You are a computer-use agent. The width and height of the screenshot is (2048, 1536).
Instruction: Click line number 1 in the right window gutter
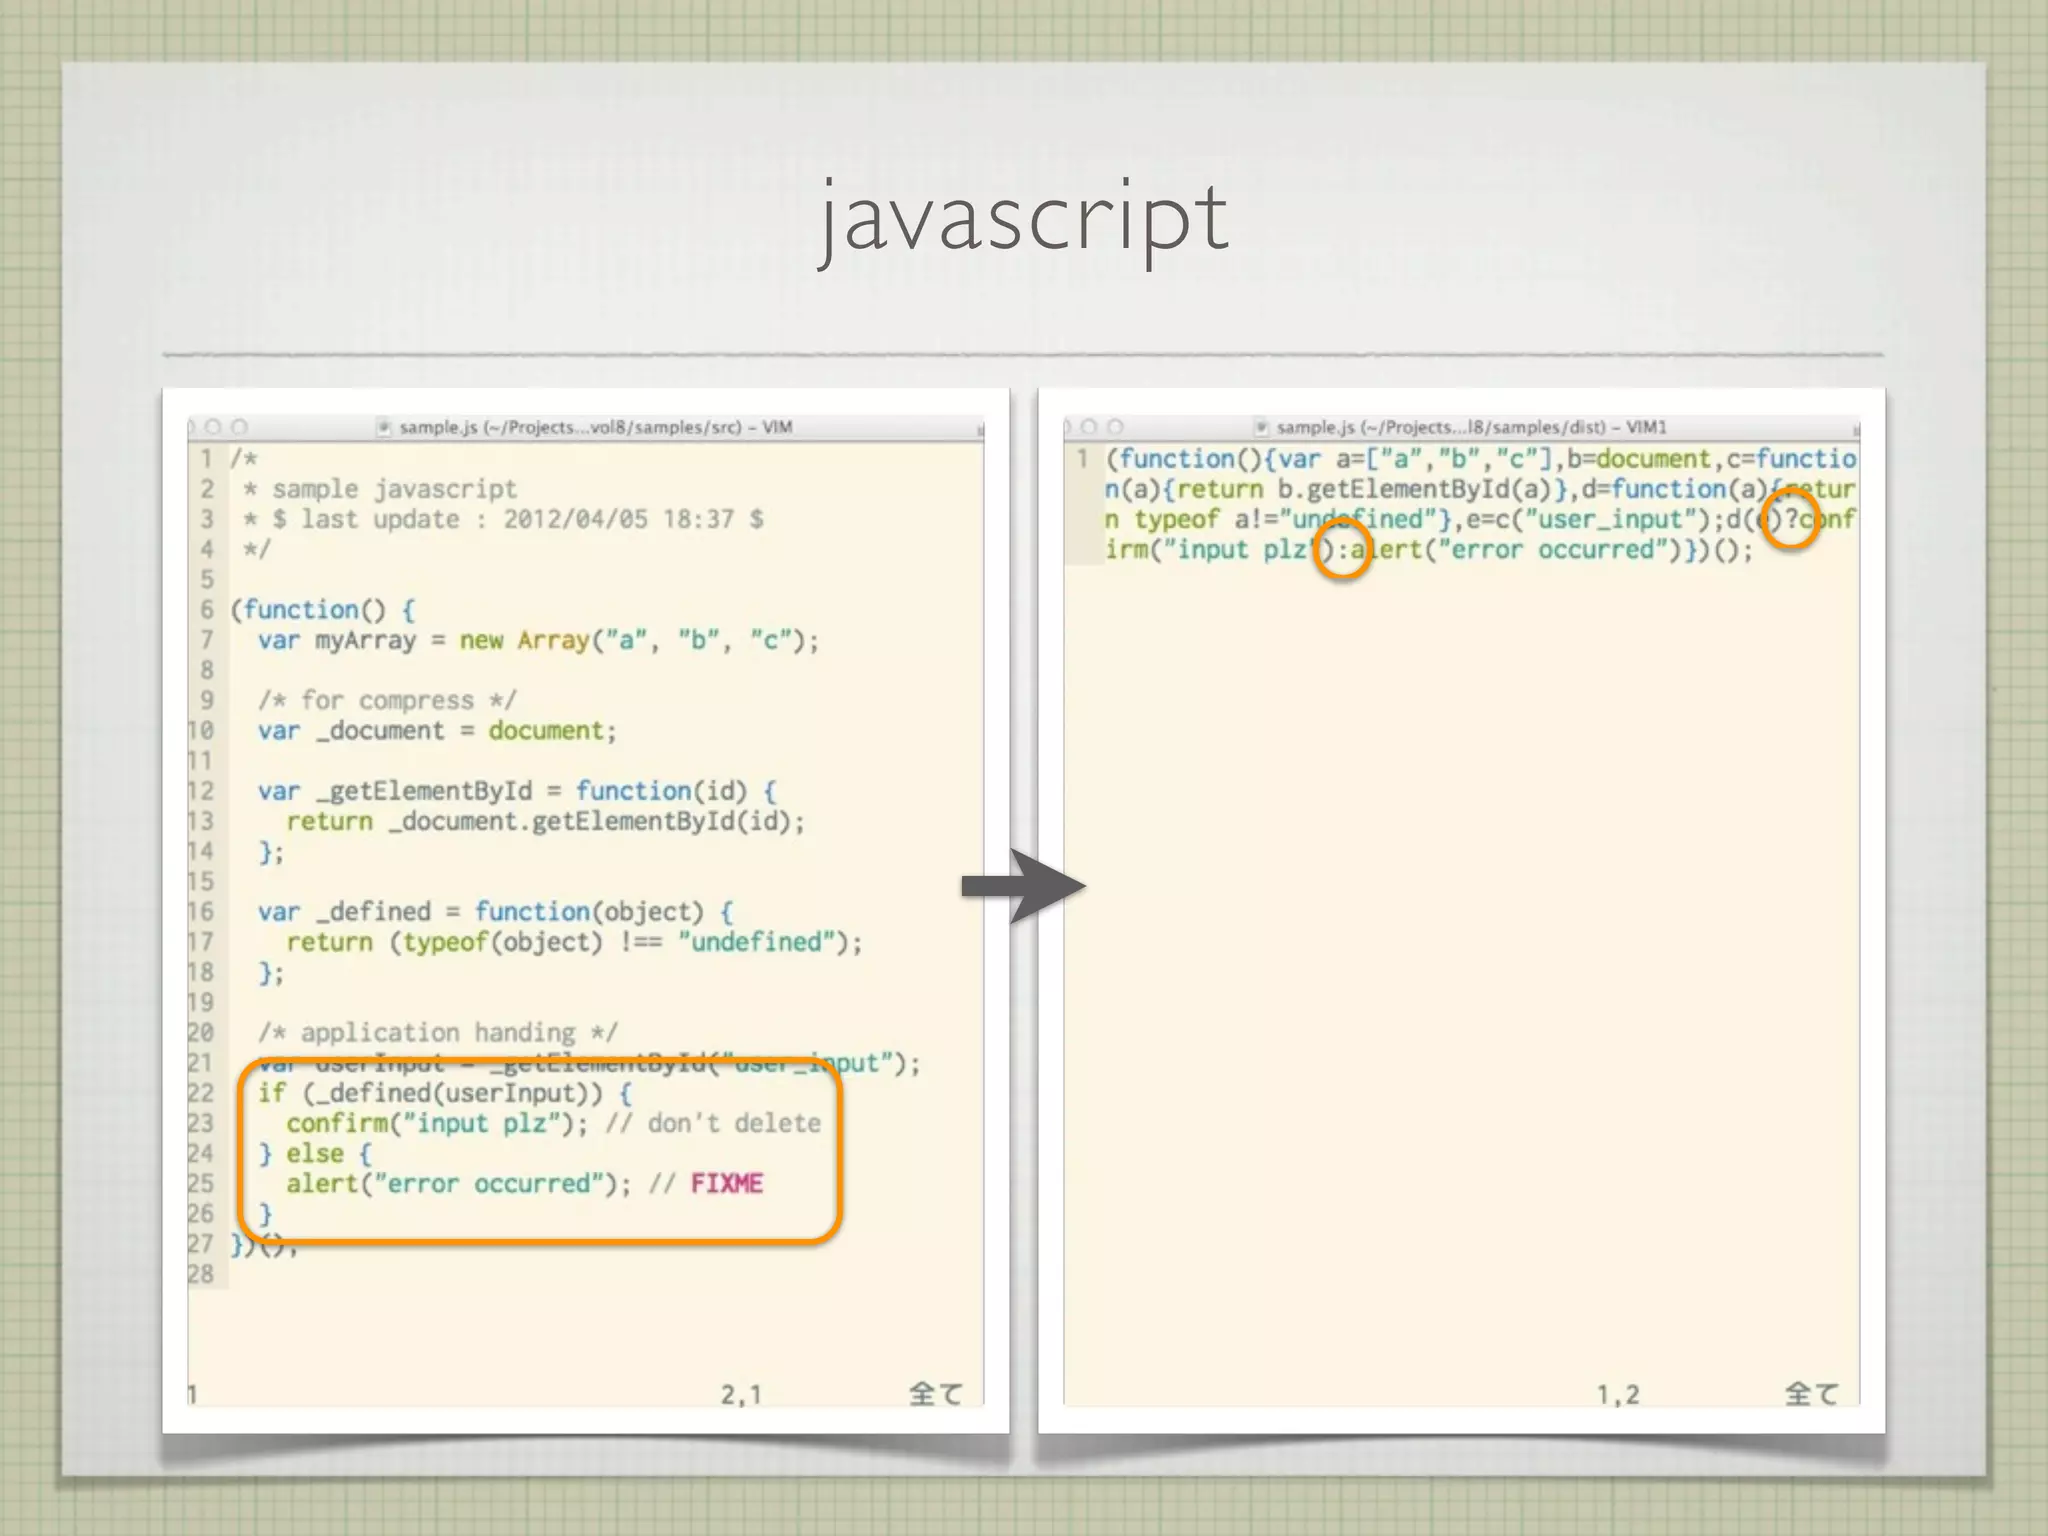pyautogui.click(x=1082, y=459)
